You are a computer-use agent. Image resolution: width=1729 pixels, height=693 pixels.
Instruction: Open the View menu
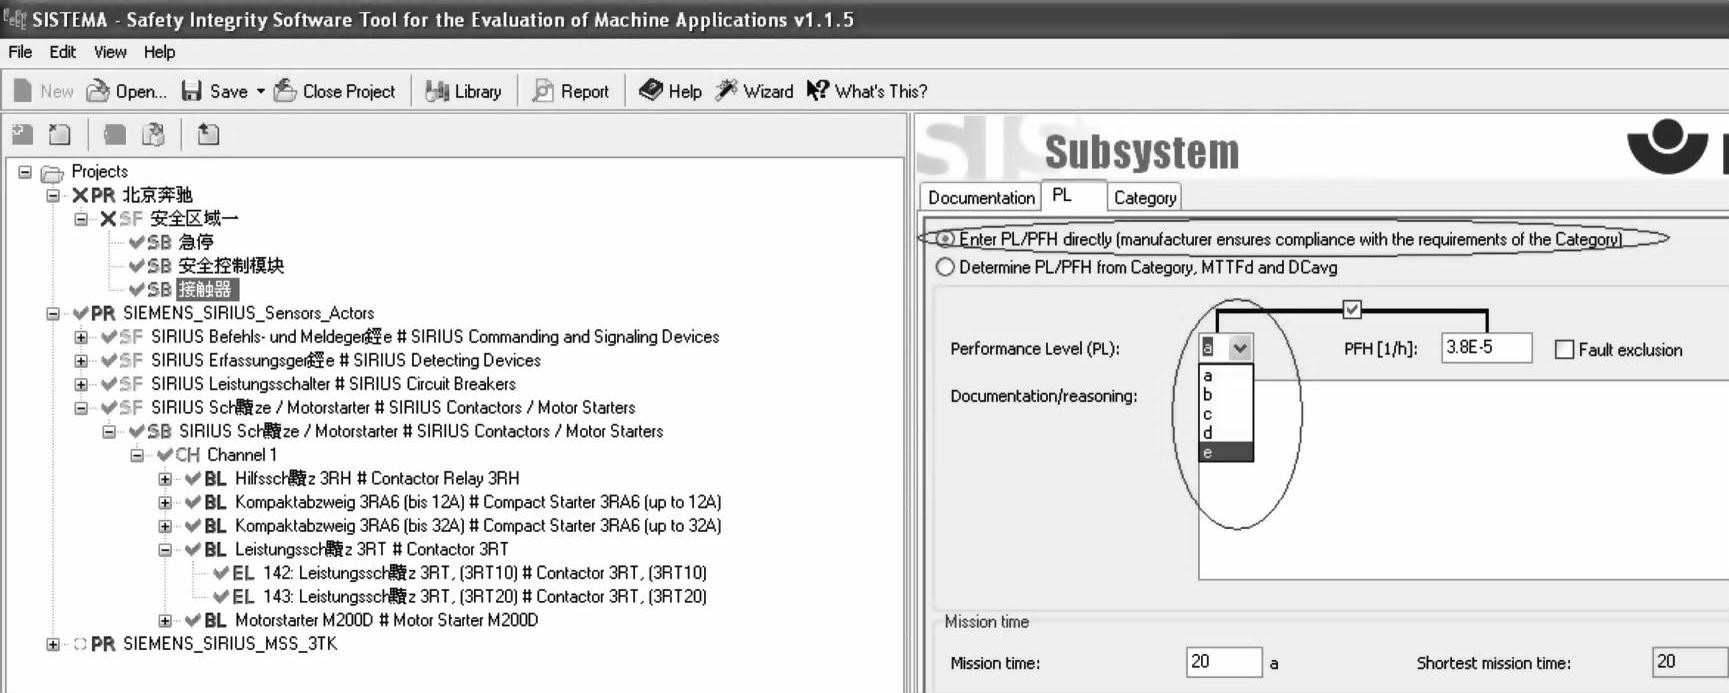tap(110, 52)
